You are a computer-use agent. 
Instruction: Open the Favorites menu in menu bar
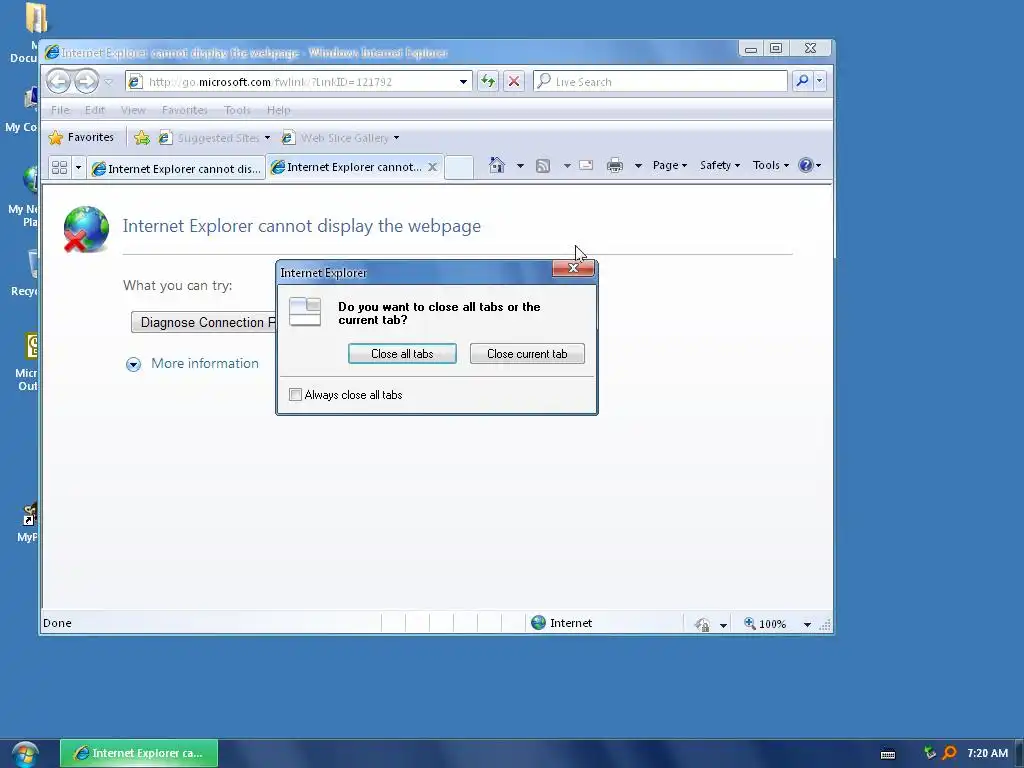click(x=185, y=110)
